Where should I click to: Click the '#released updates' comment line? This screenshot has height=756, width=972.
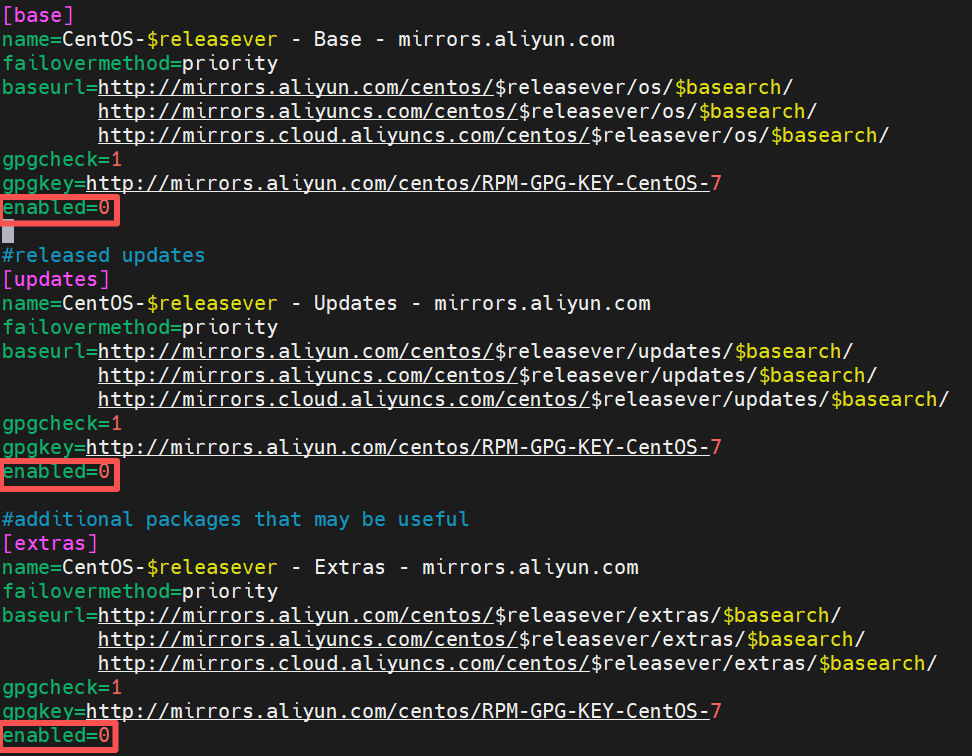[104, 255]
